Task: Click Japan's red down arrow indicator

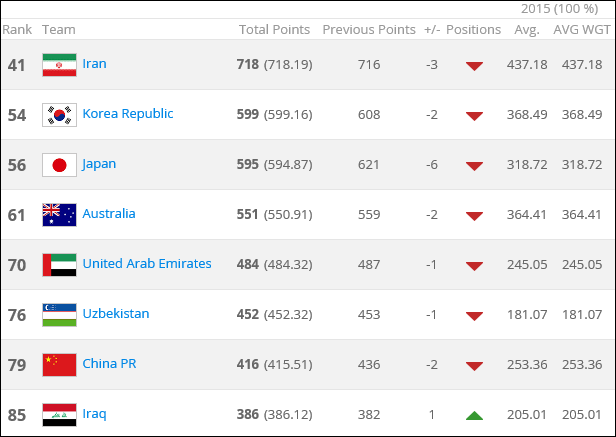Action: coord(474,166)
